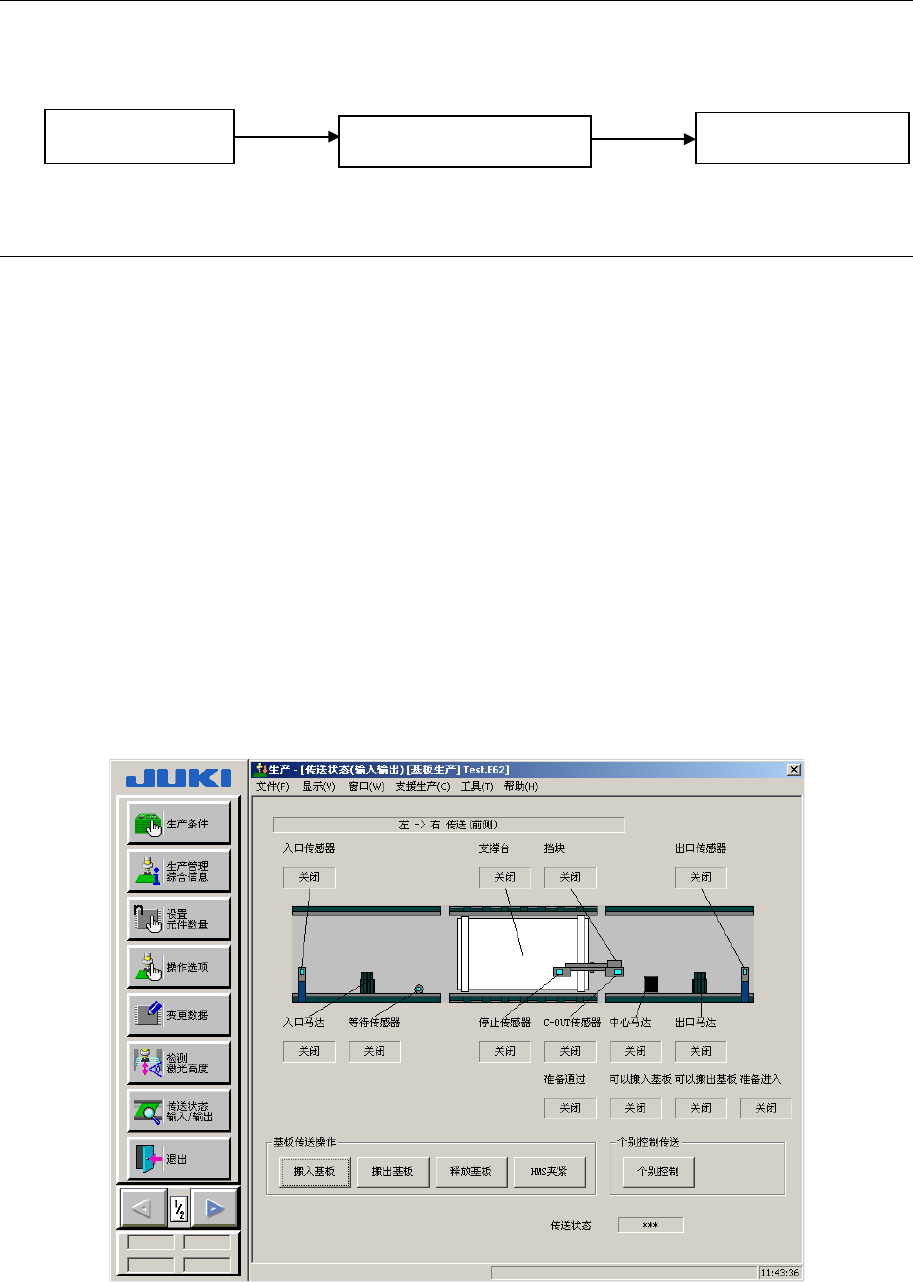
Task: Click the JUKI logo
Action: point(179,778)
